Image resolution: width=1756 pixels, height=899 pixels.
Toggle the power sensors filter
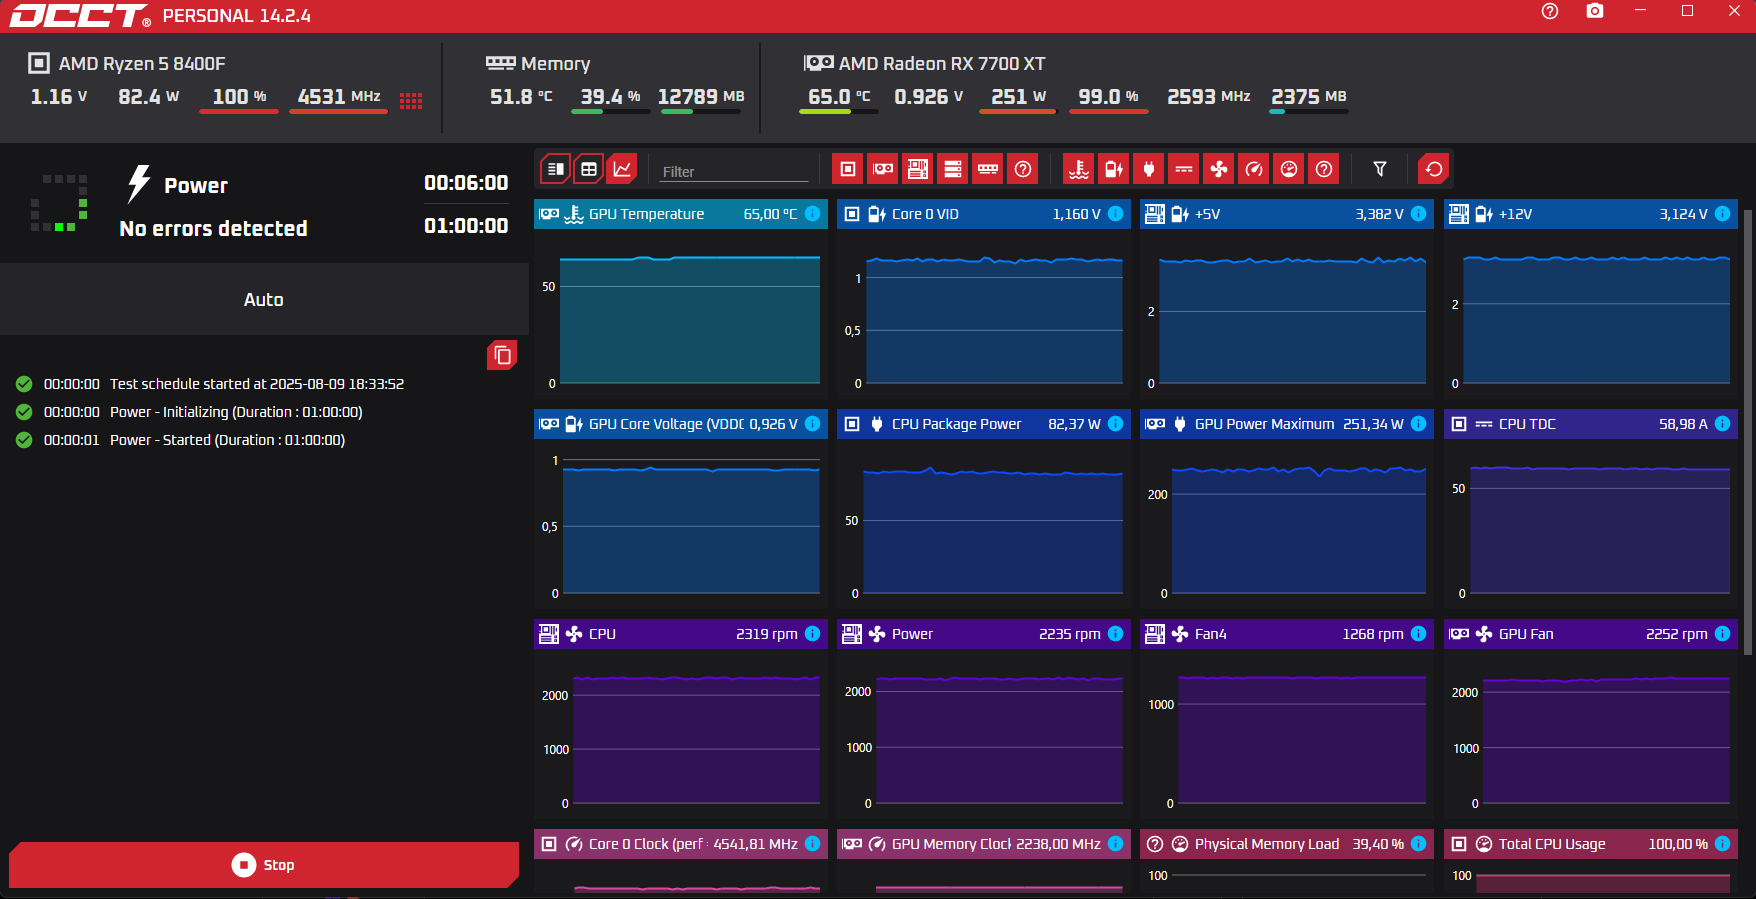click(1148, 169)
